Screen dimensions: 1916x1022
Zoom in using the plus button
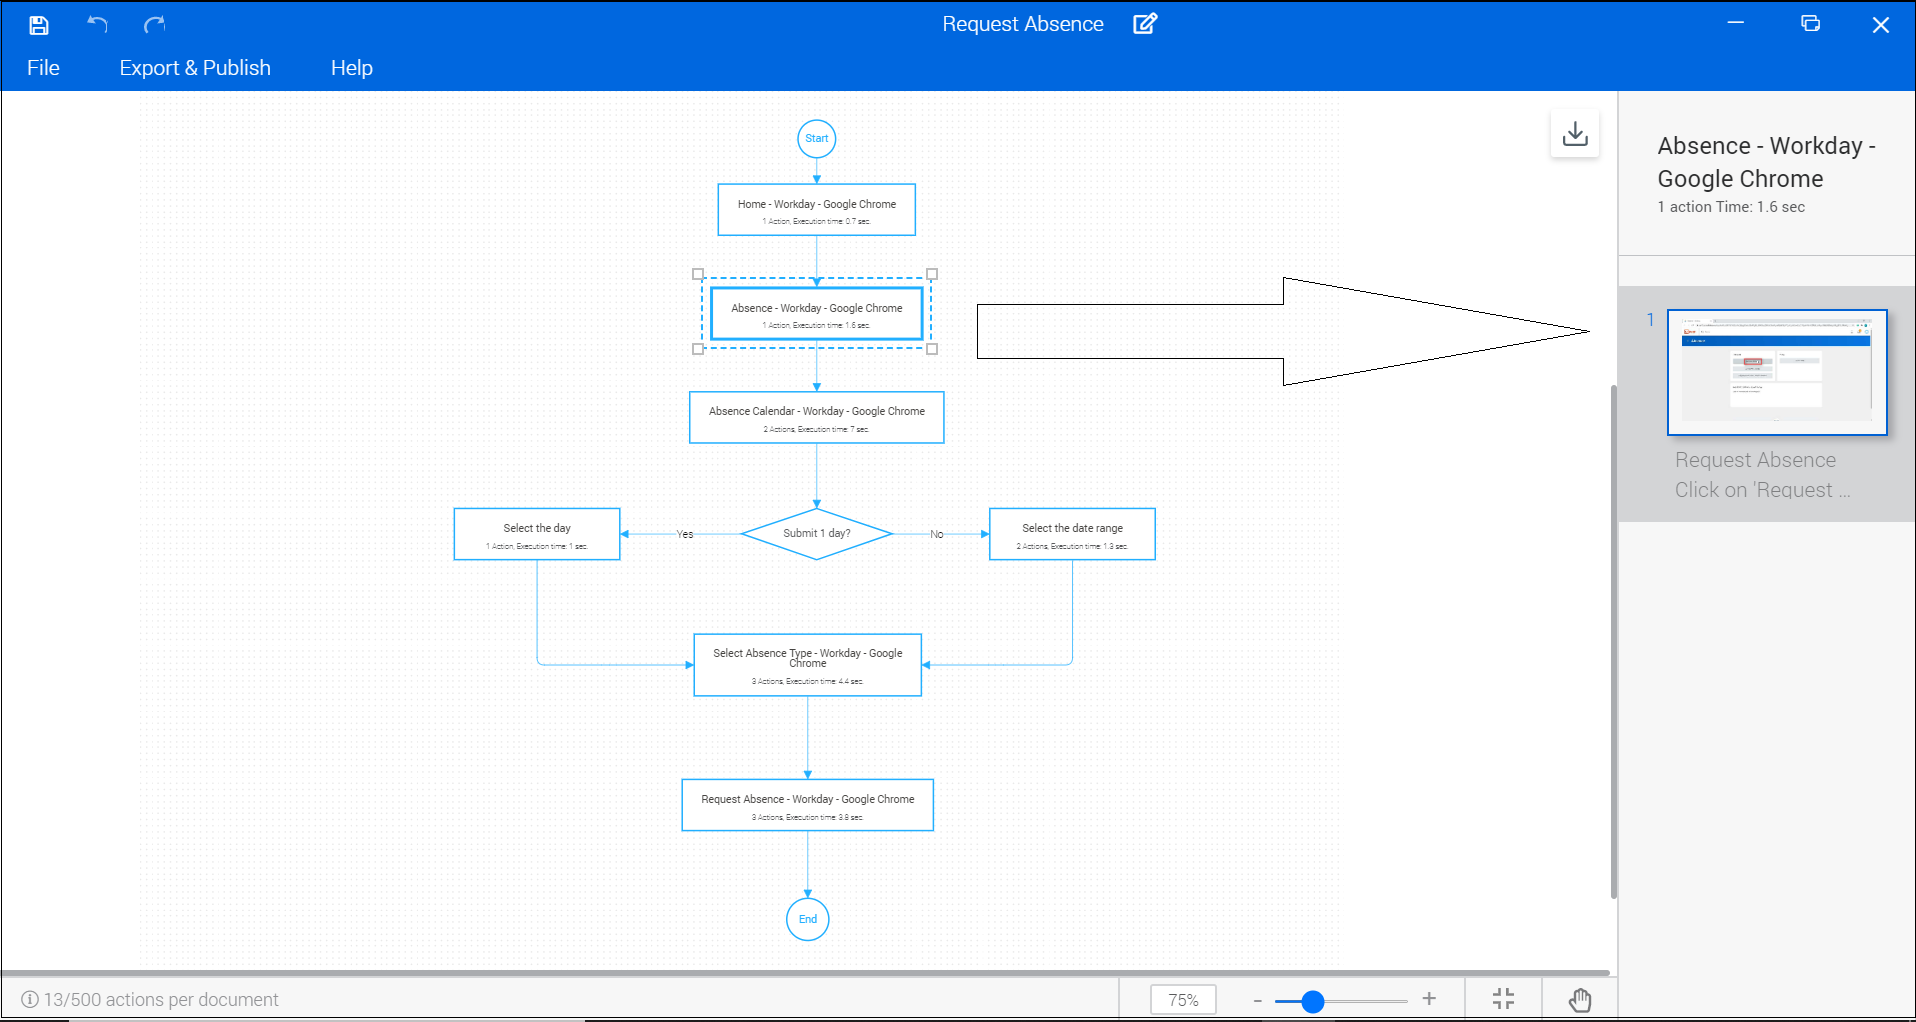point(1429,998)
